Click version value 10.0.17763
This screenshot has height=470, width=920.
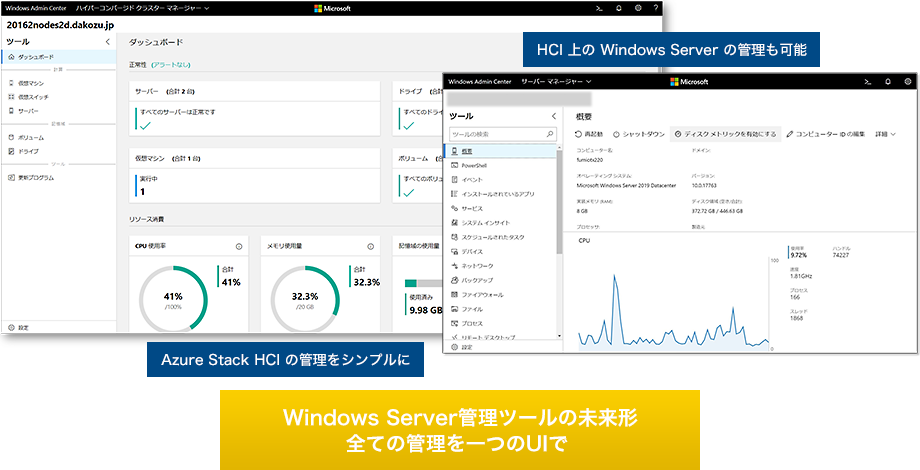(x=706, y=185)
